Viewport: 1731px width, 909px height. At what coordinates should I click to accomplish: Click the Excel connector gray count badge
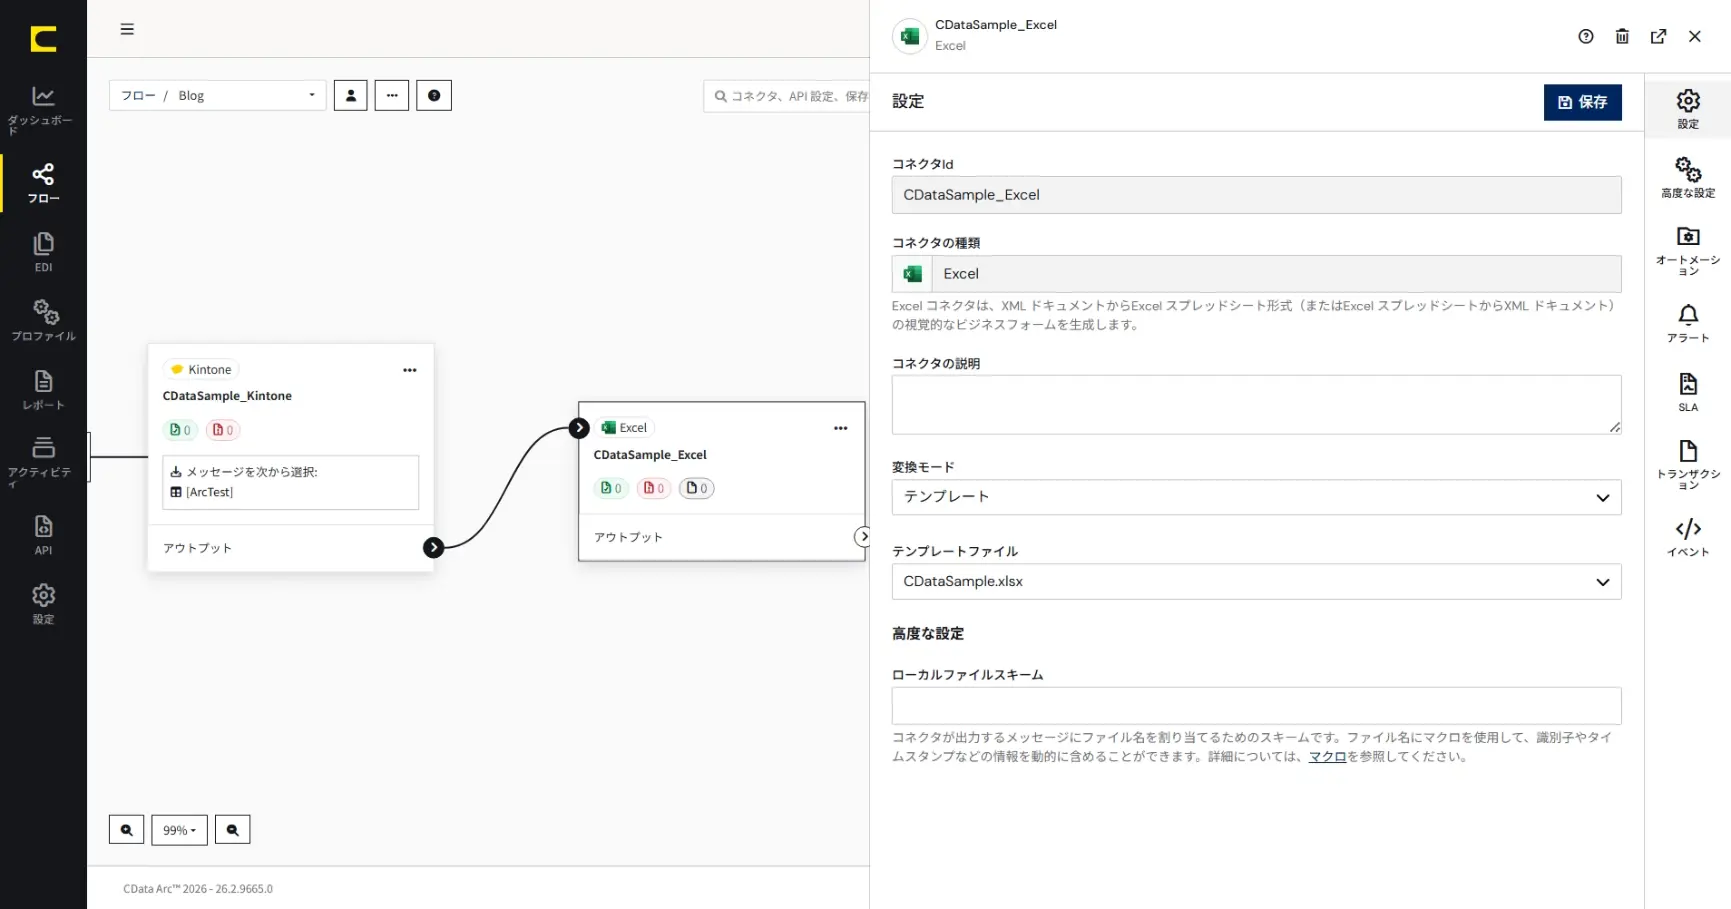pos(697,488)
